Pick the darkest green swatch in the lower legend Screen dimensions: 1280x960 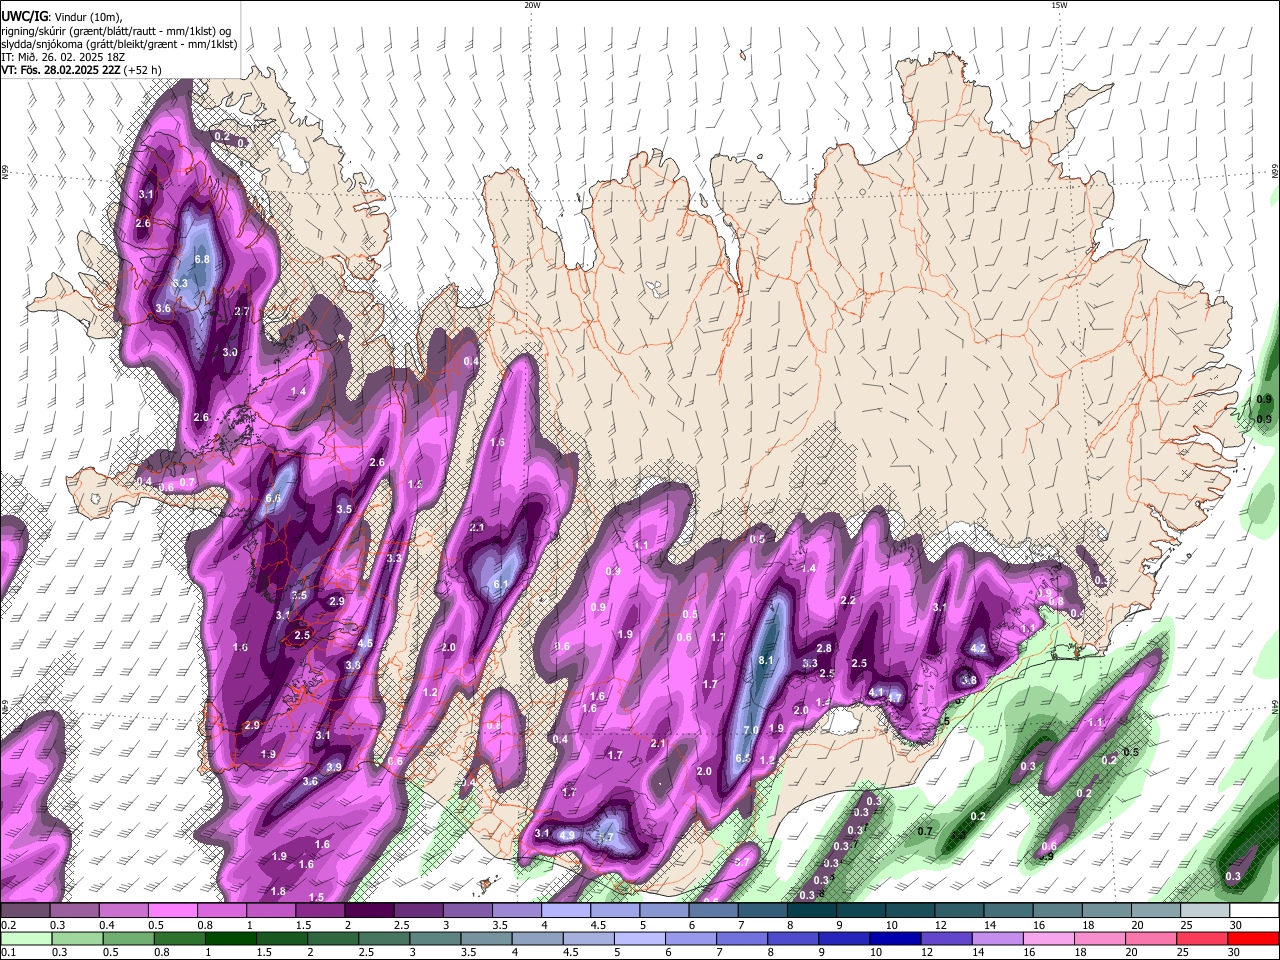click(x=230, y=938)
